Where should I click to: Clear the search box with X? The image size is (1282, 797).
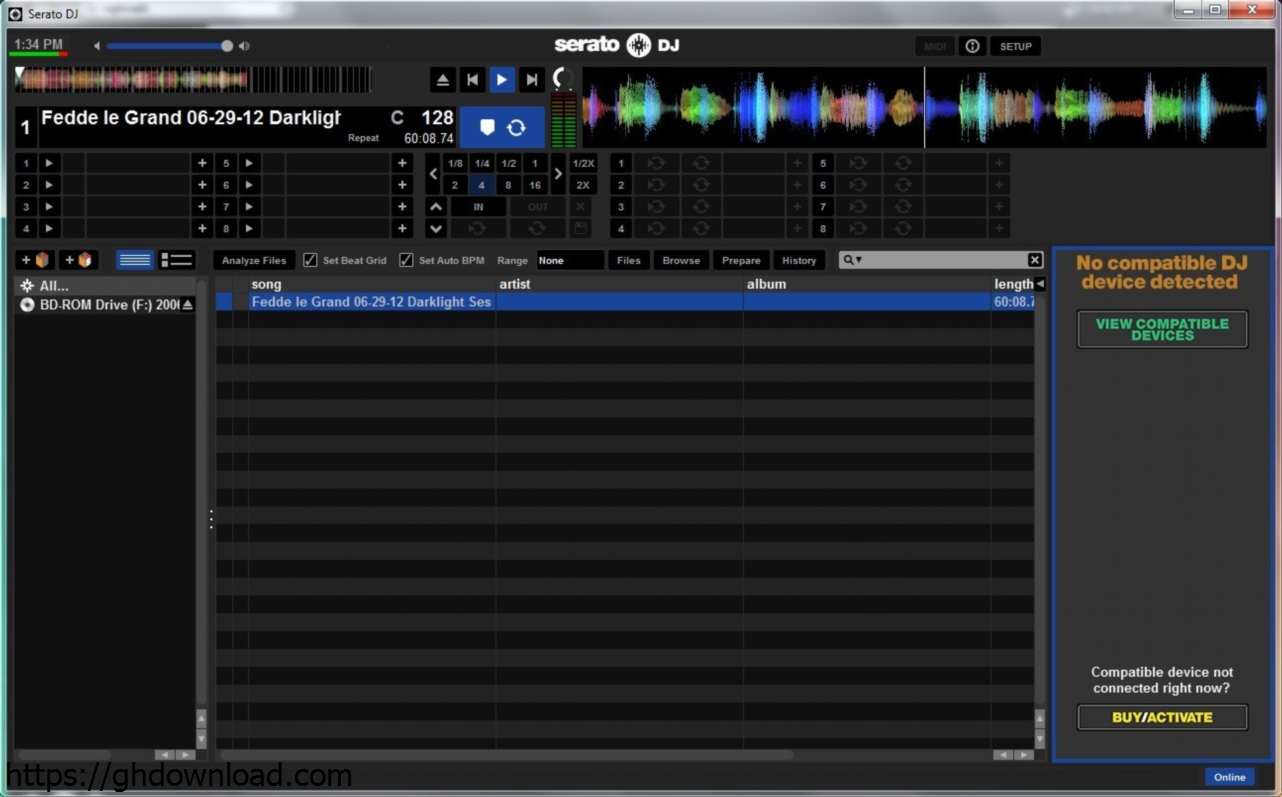pyautogui.click(x=1035, y=260)
